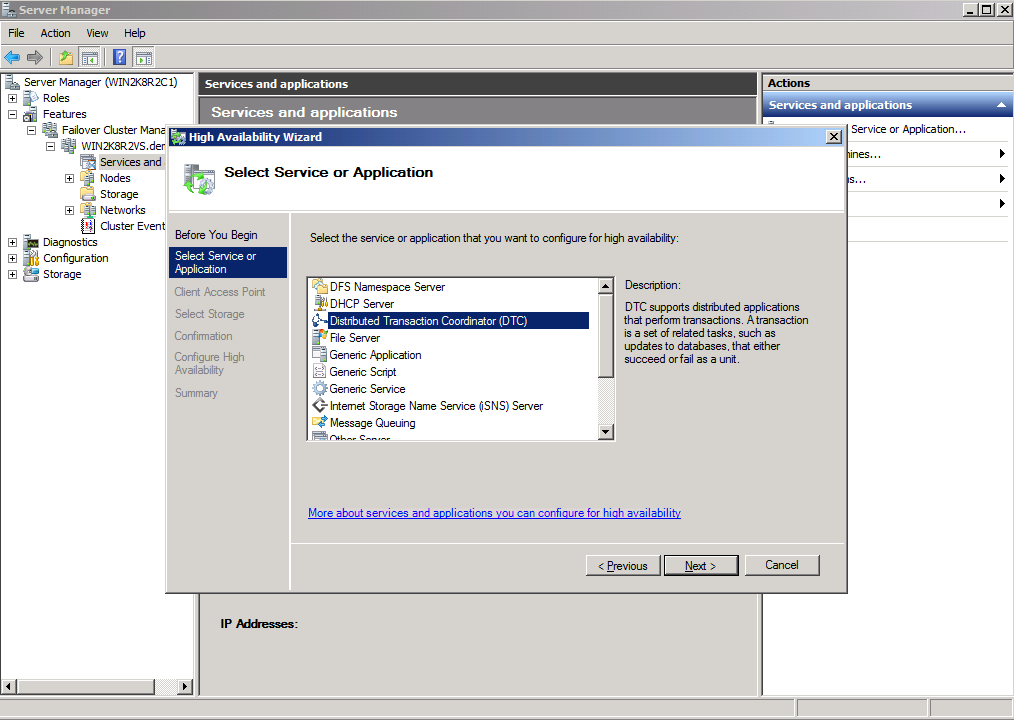
Task: Select Generic Script in the list
Action: pyautogui.click(x=362, y=372)
